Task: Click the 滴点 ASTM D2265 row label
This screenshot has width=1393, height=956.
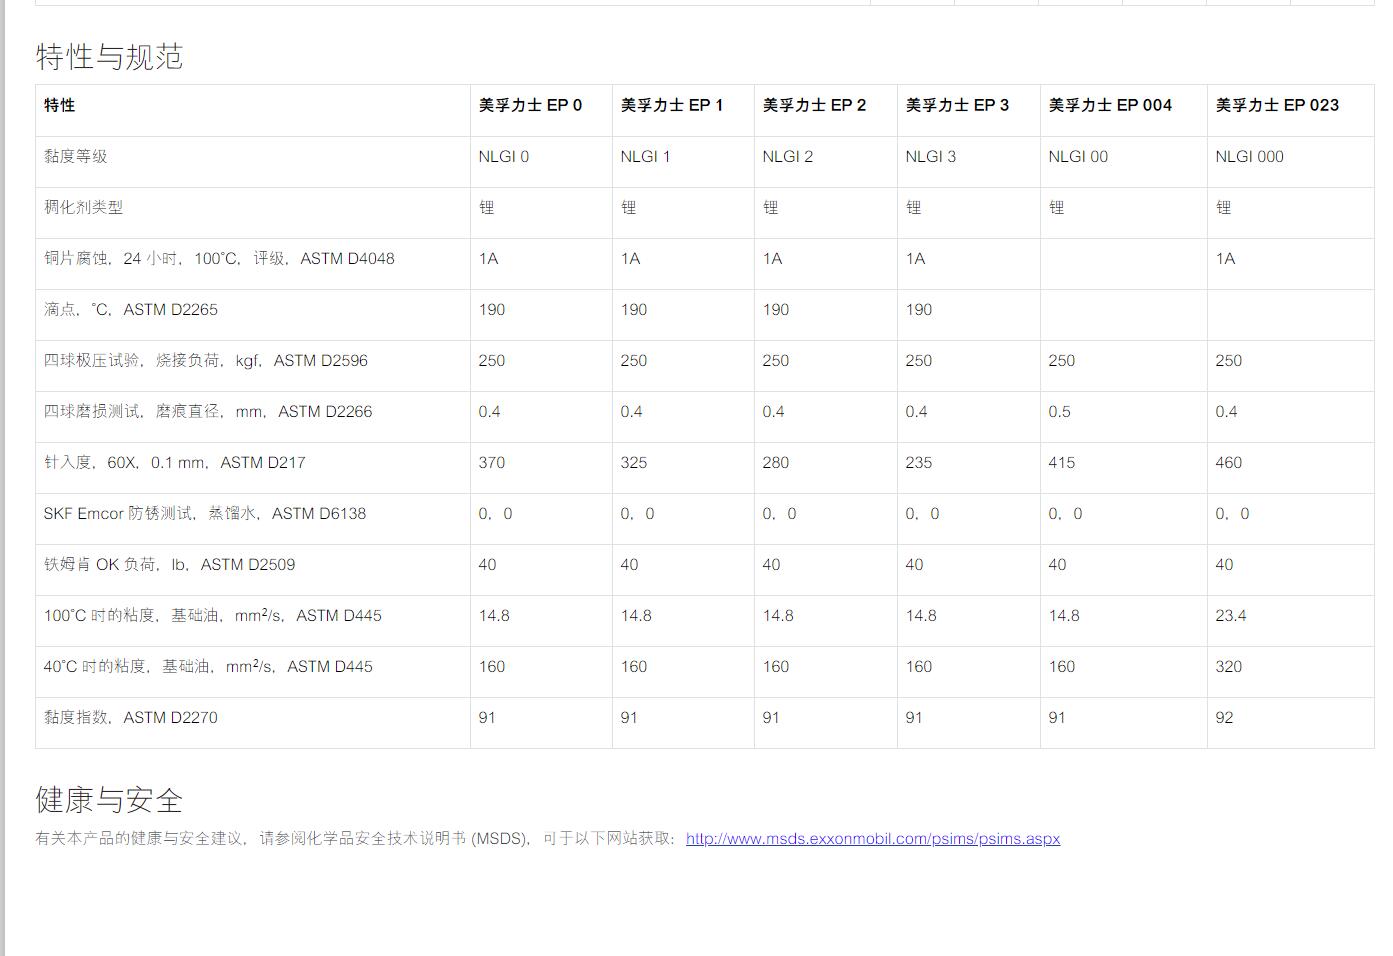Action: point(131,309)
